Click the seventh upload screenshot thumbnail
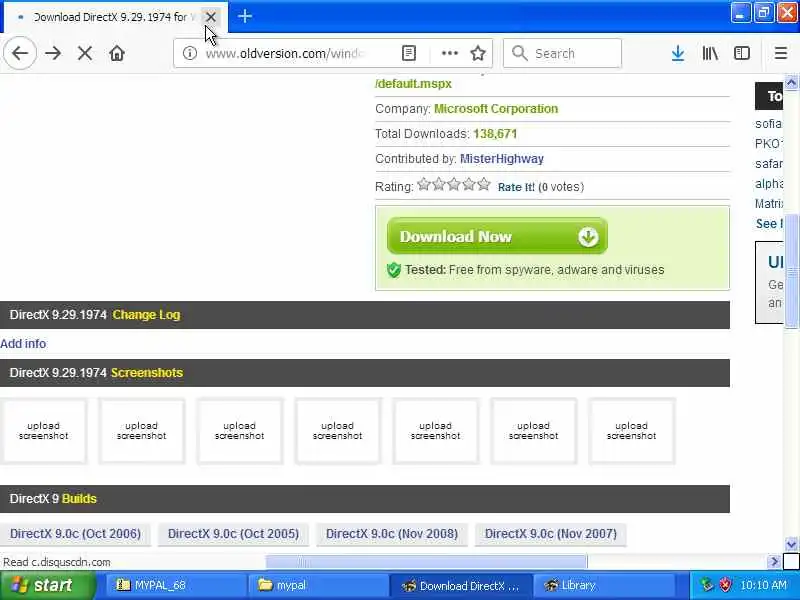 pos(631,431)
